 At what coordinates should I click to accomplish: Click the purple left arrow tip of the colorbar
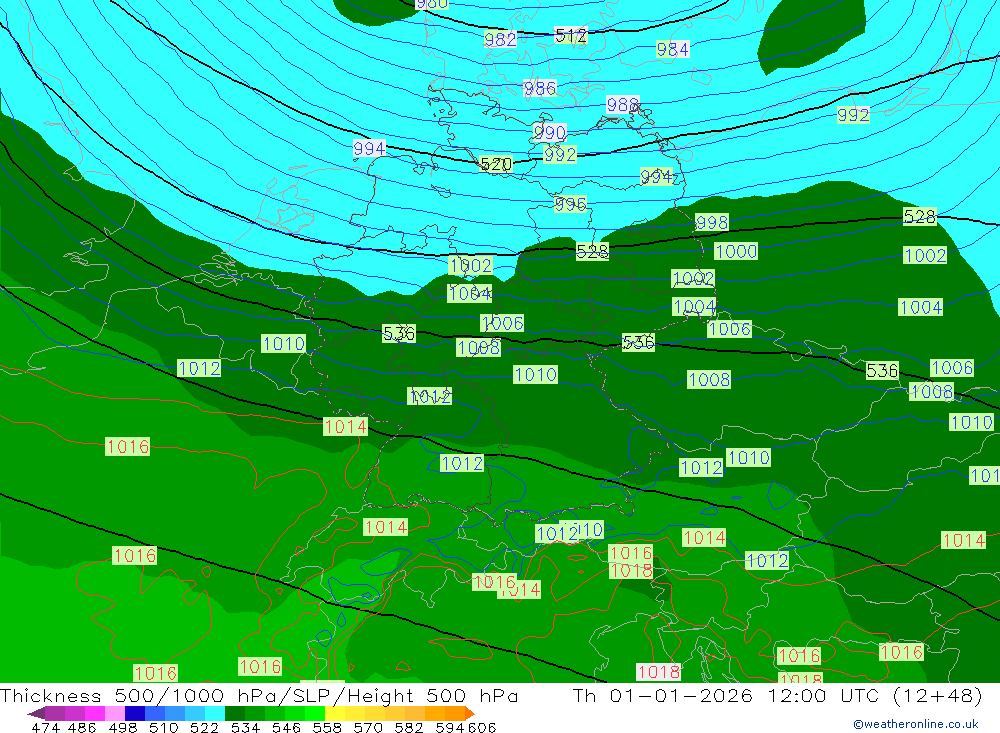click(36, 713)
